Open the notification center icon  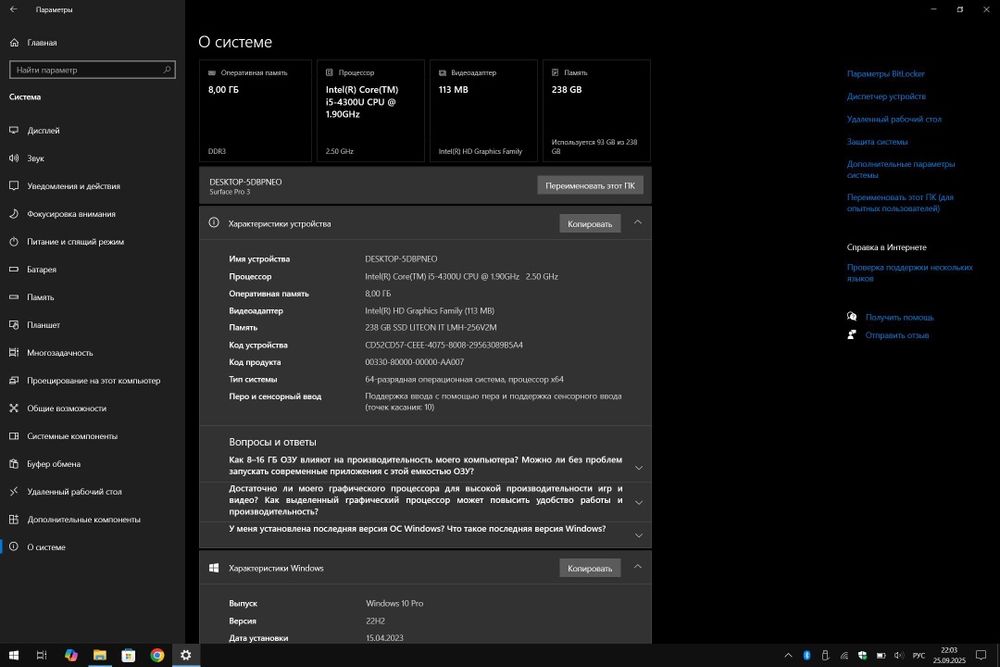(981, 656)
